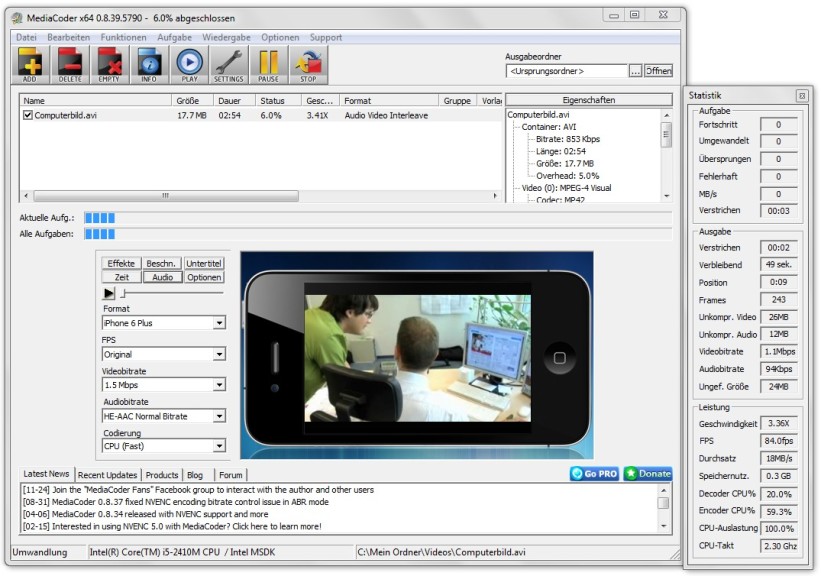
Task: Open the MediaCoder Fans Facebook group news item
Action: (x=198, y=490)
